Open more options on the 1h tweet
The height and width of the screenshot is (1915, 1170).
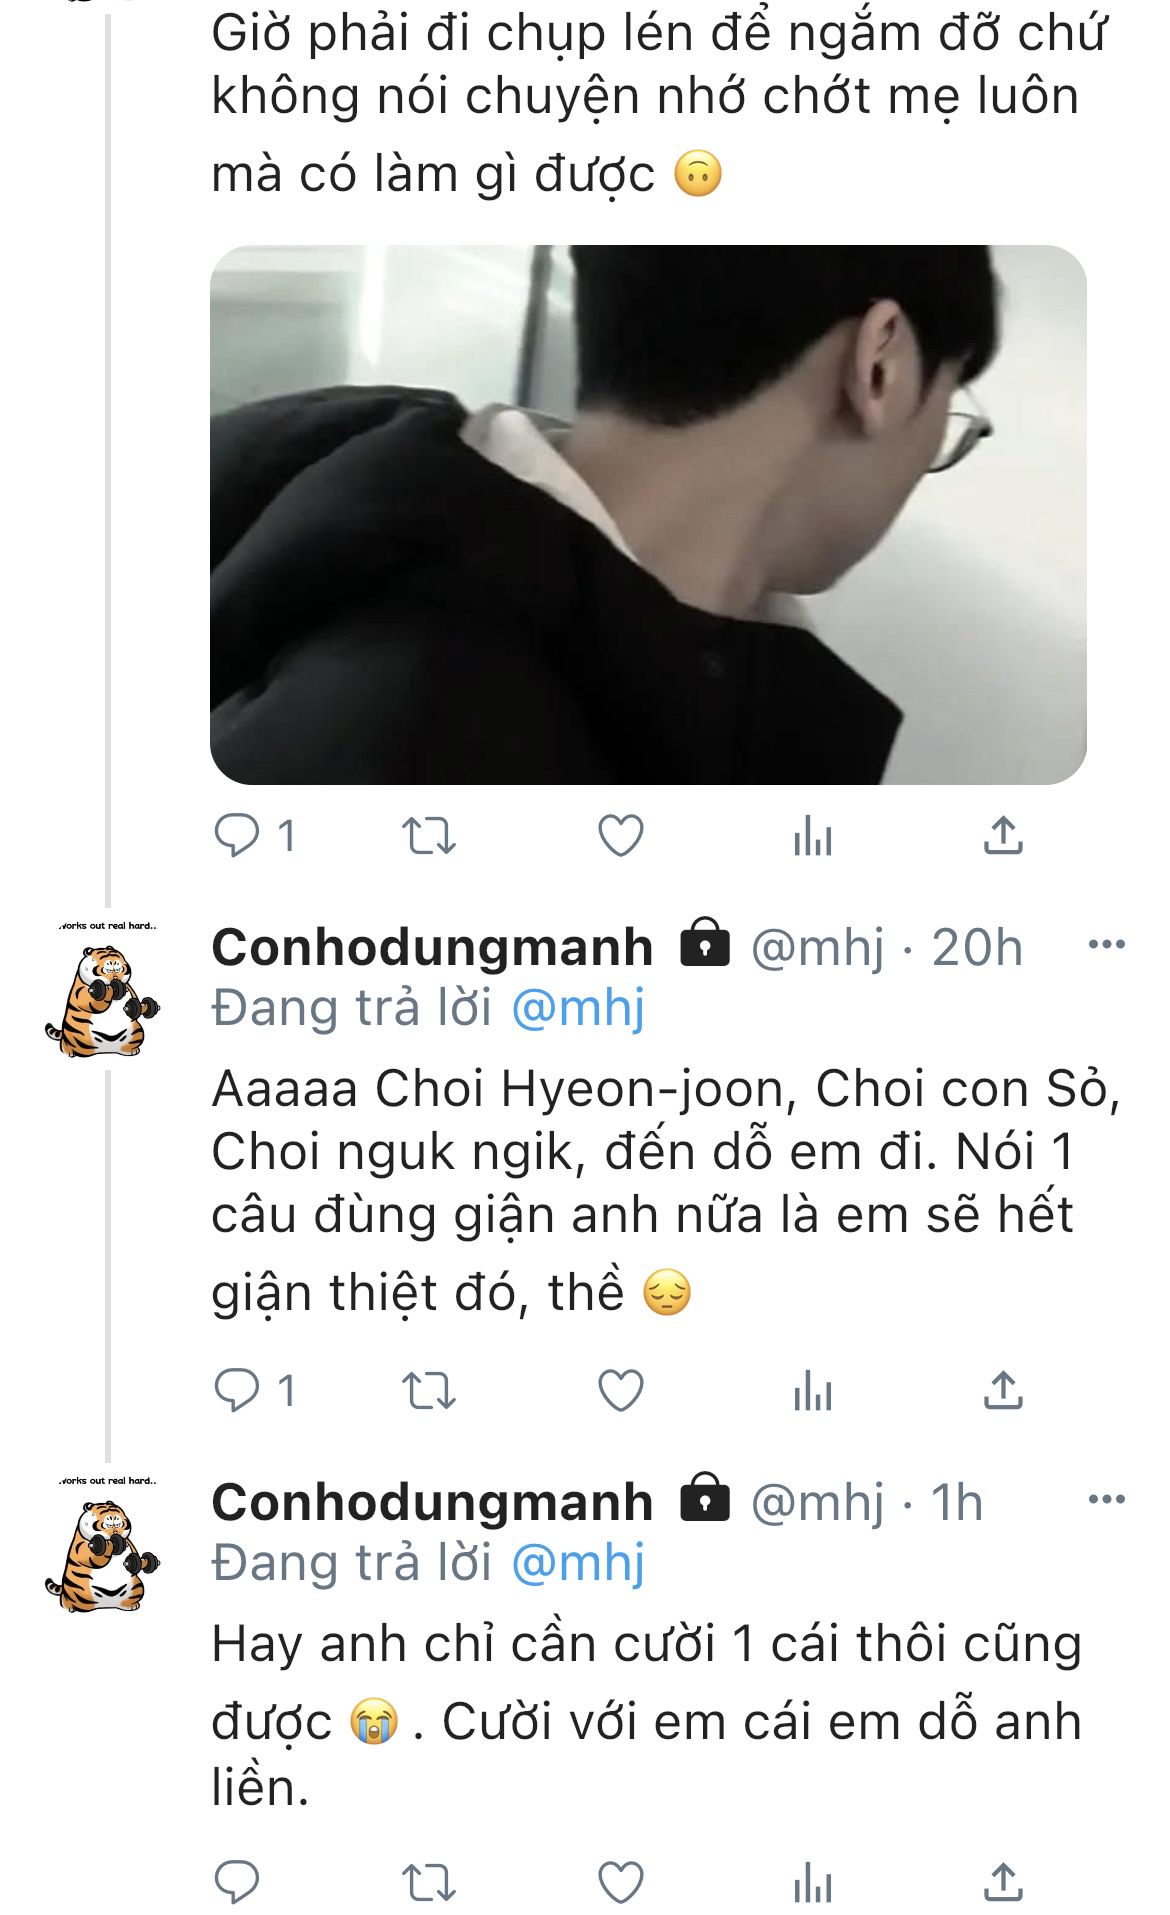1106,1500
